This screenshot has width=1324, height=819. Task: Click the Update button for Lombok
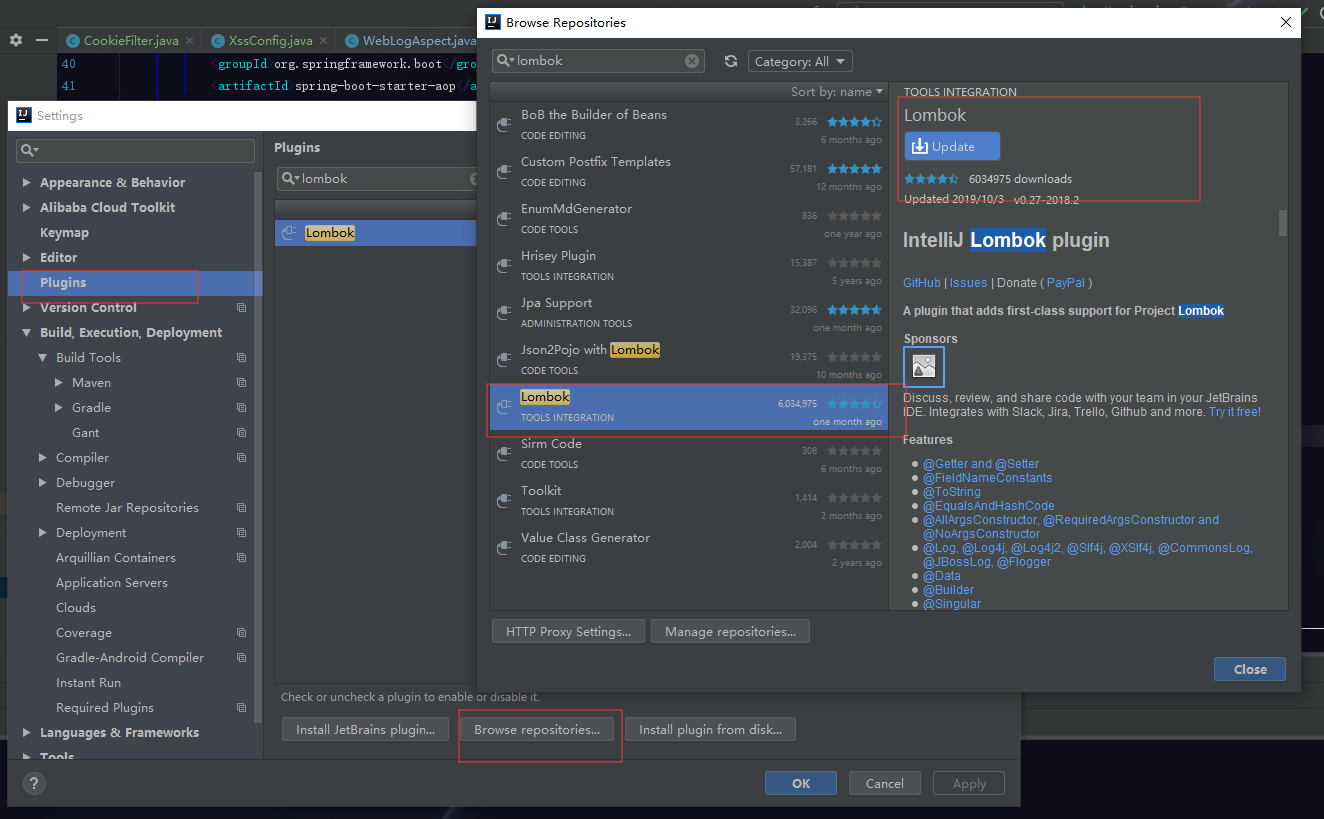click(952, 146)
